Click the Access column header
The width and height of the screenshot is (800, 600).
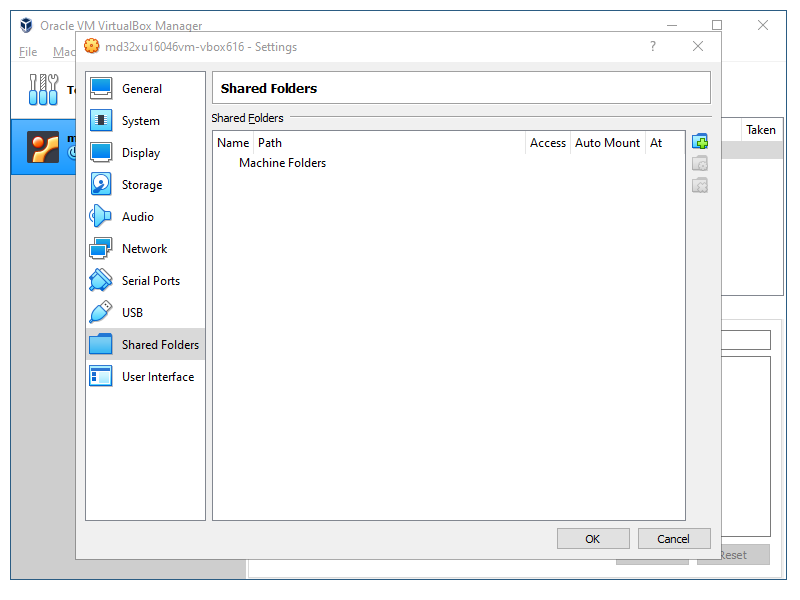pyautogui.click(x=547, y=143)
